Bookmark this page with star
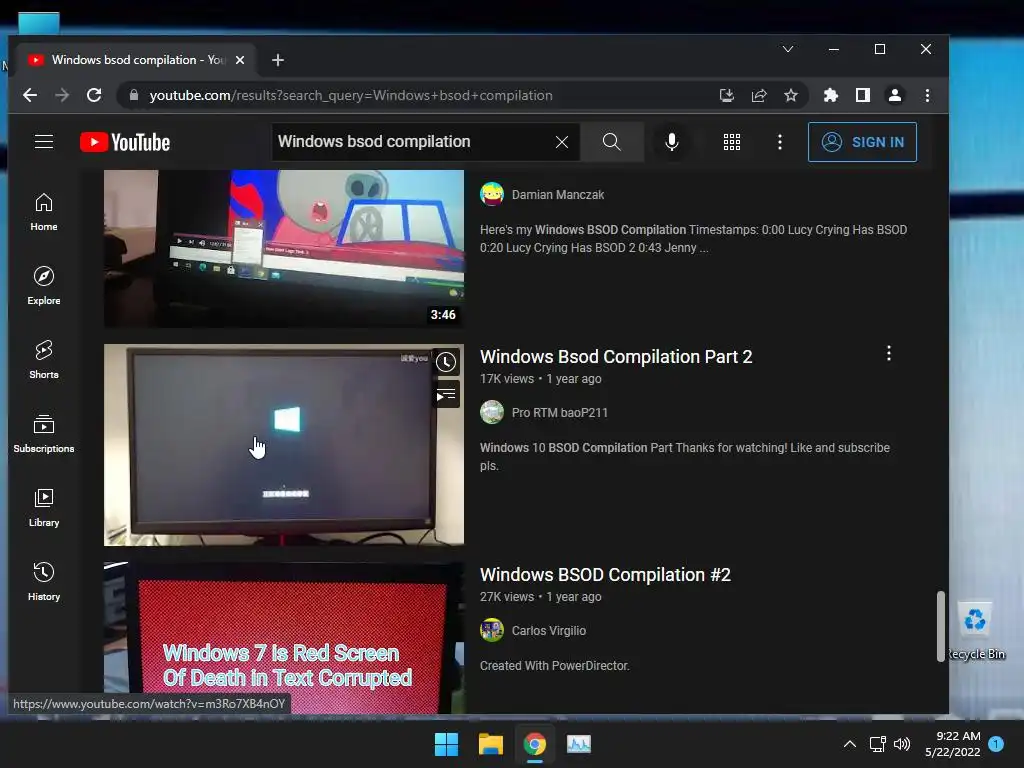This screenshot has height=768, width=1024. 791,95
